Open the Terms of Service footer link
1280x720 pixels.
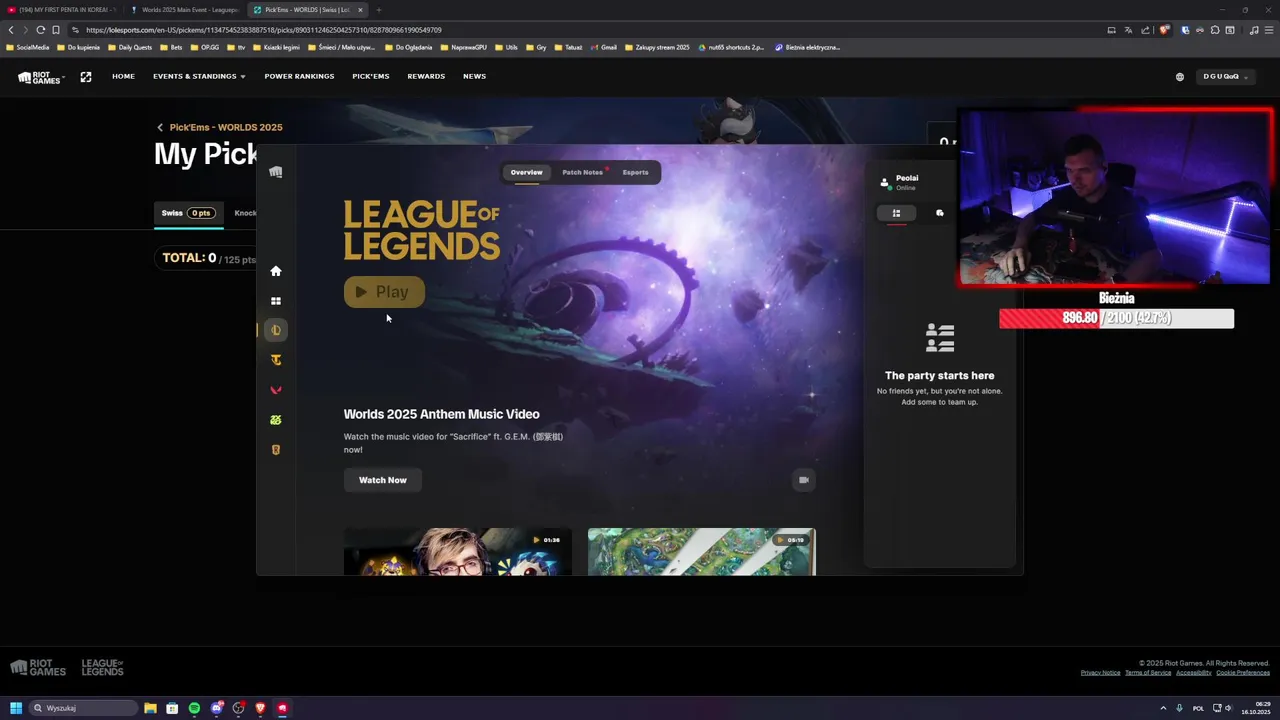coord(1148,673)
